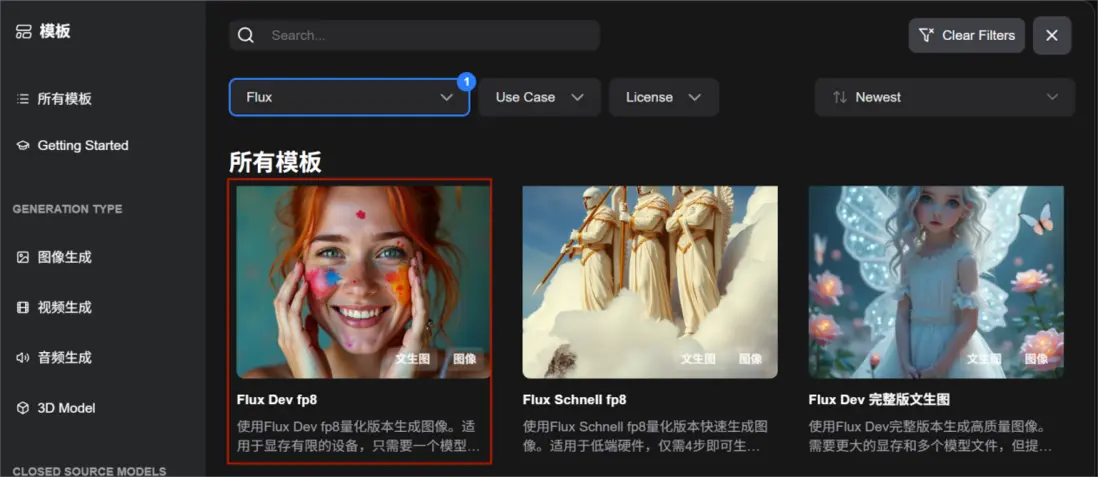
Task: Click the blue filter count badge
Action: pos(466,82)
